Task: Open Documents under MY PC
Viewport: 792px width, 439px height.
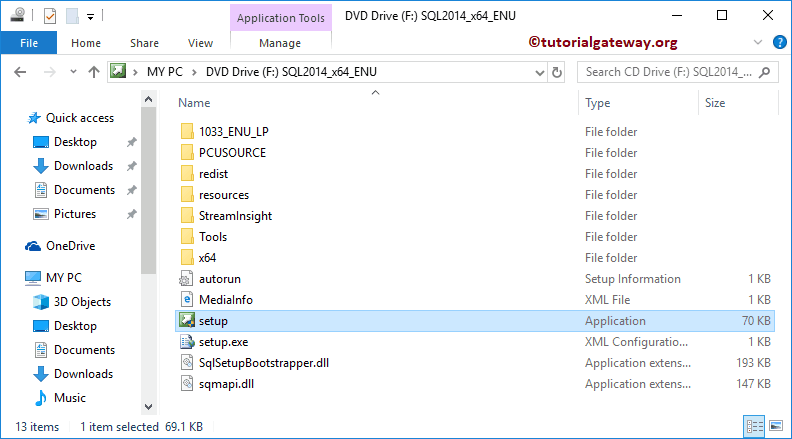Action: coord(84,350)
